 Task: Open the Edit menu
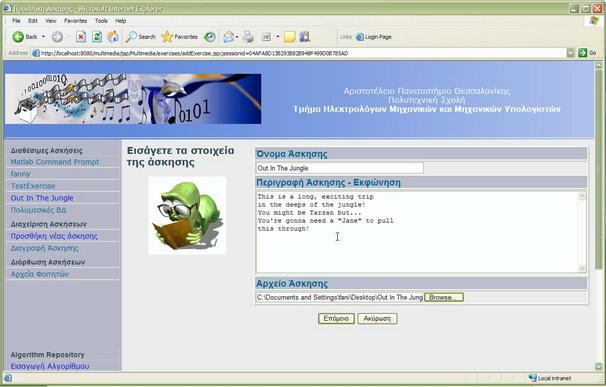tap(33, 20)
